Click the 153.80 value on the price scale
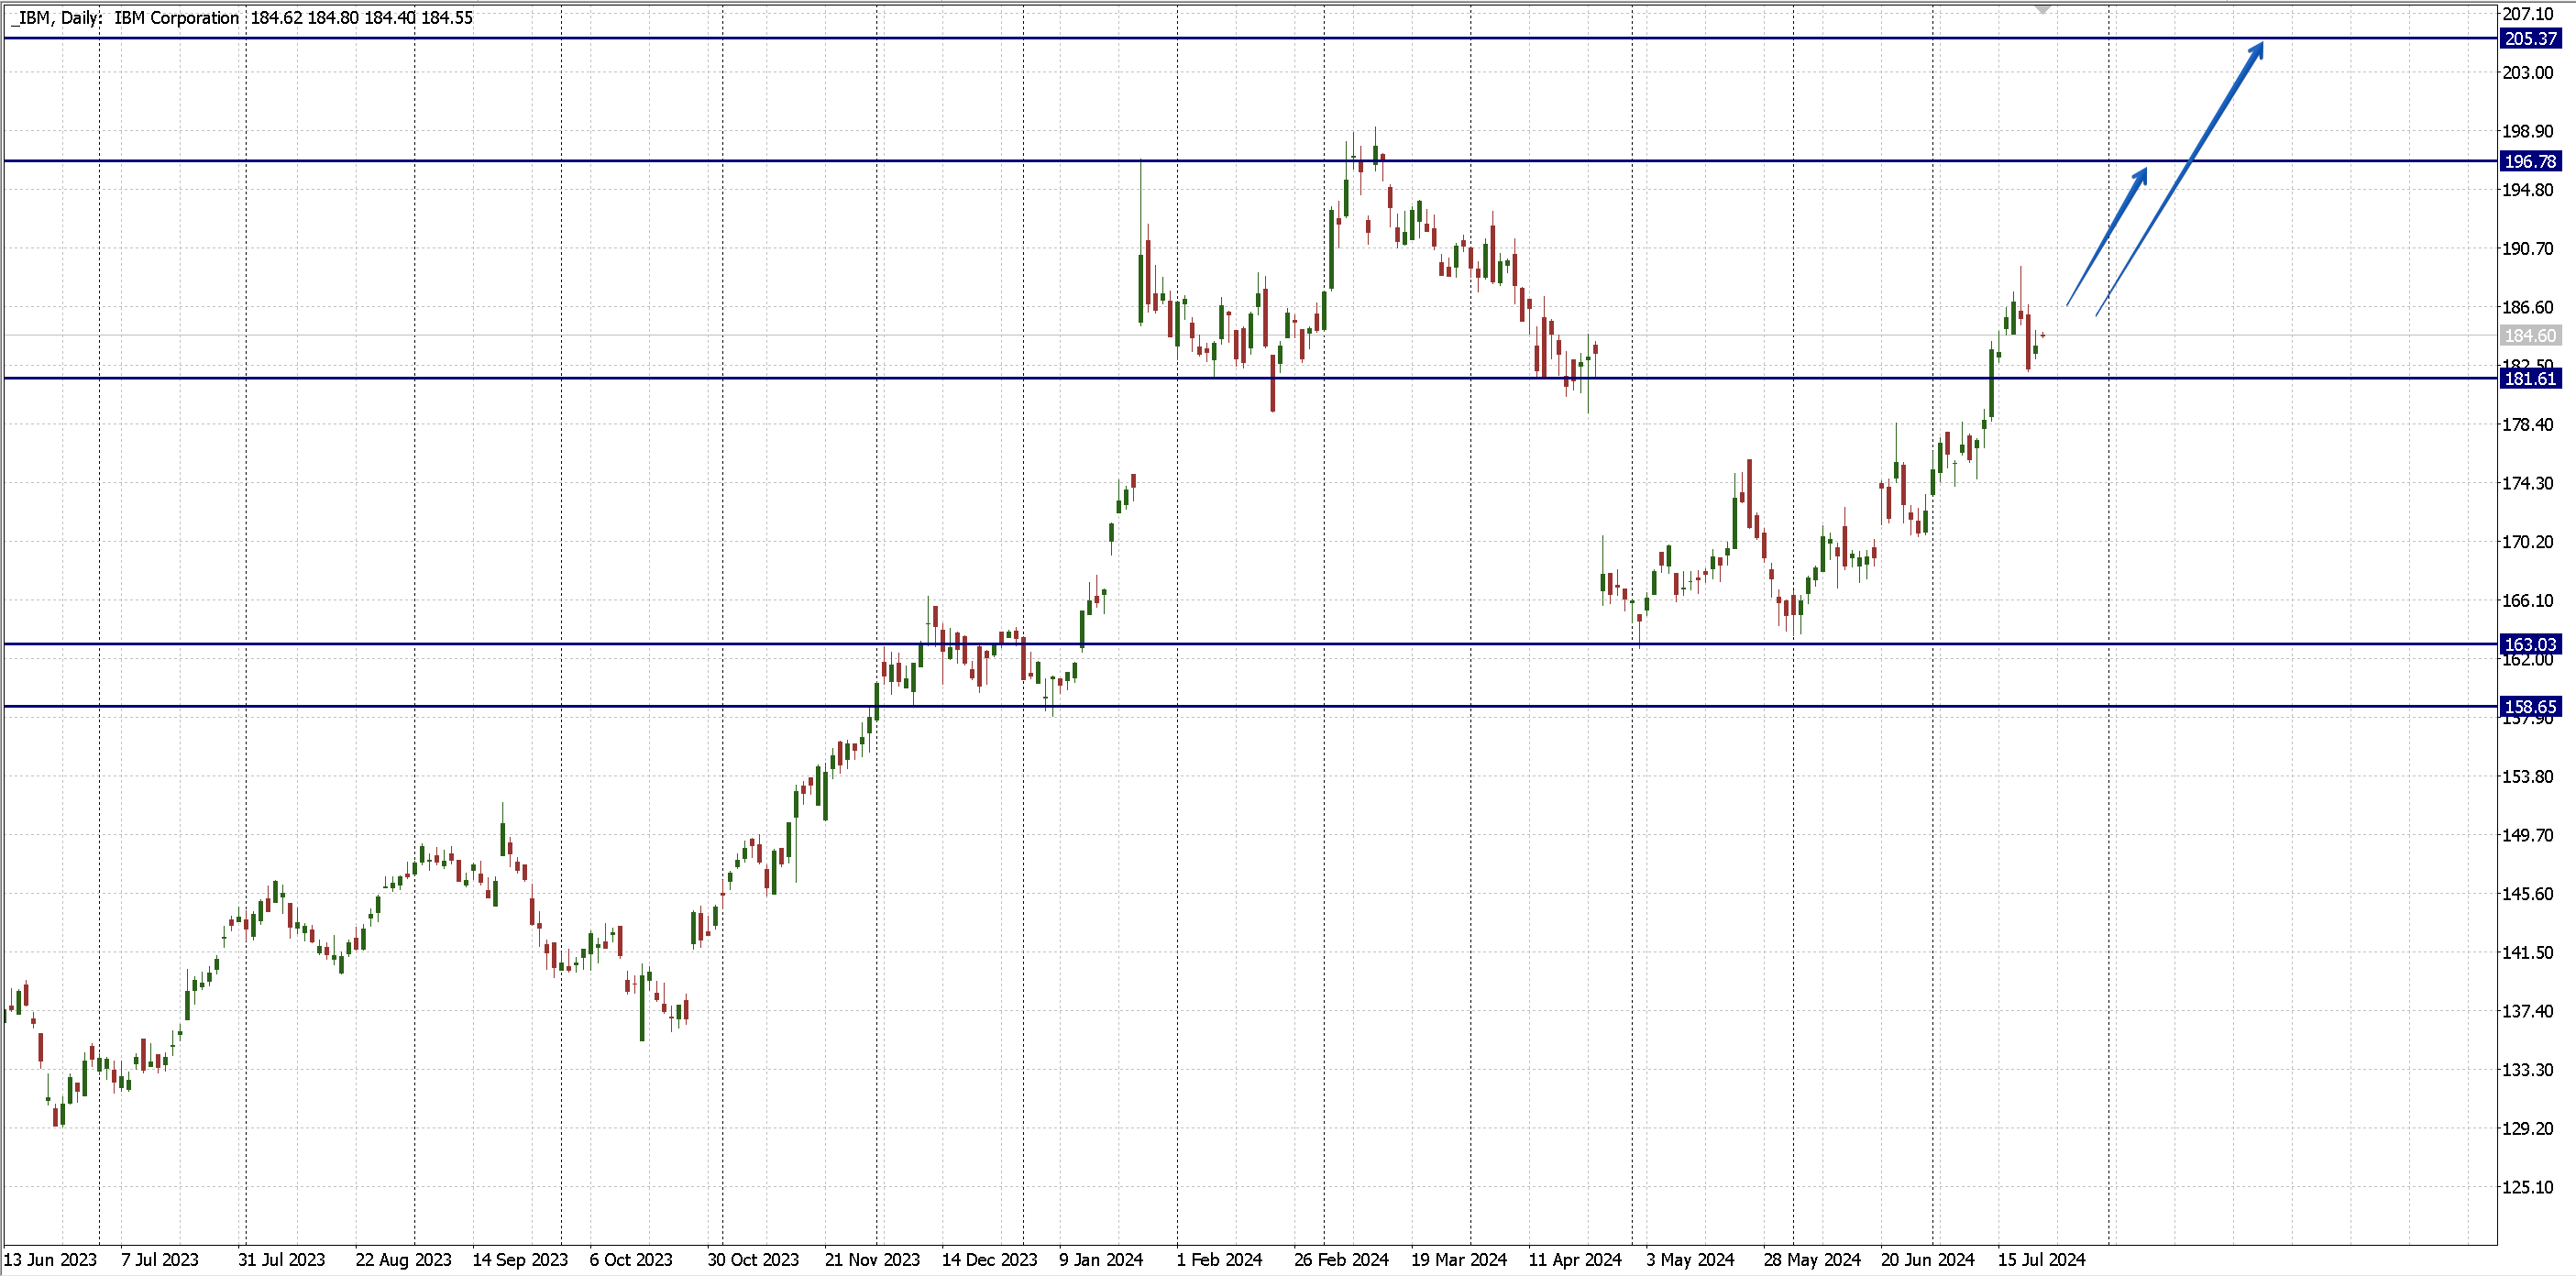Screen dimensions: 2576x1276 point(2528,776)
